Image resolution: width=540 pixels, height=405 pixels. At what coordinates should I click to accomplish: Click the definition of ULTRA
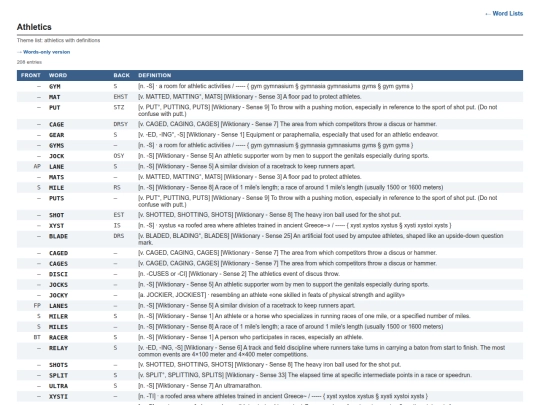[200, 386]
